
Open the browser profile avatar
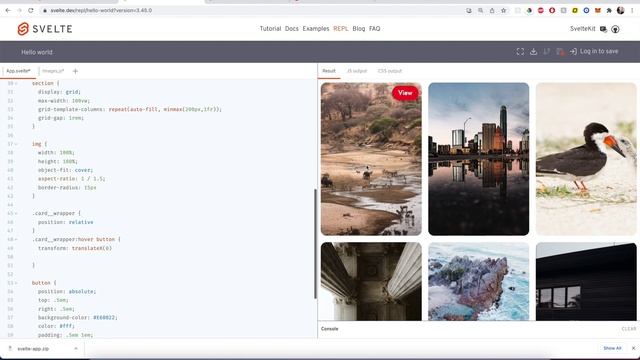[620, 11]
